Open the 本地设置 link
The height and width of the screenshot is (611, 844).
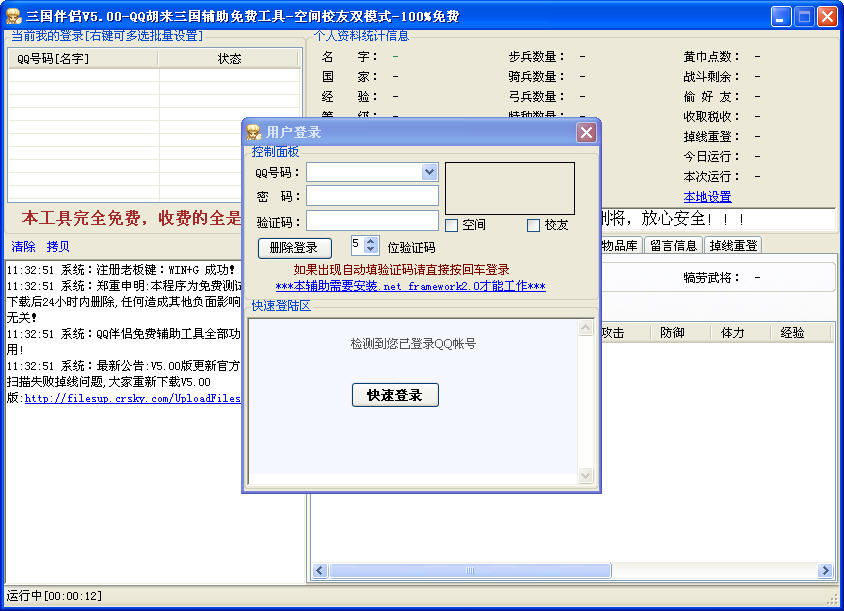click(707, 197)
